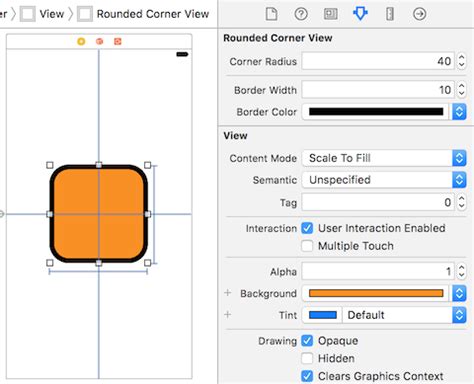Viewport: 474px width, 384px height.
Task: Toggle the Opaque checkbox
Action: (x=307, y=341)
